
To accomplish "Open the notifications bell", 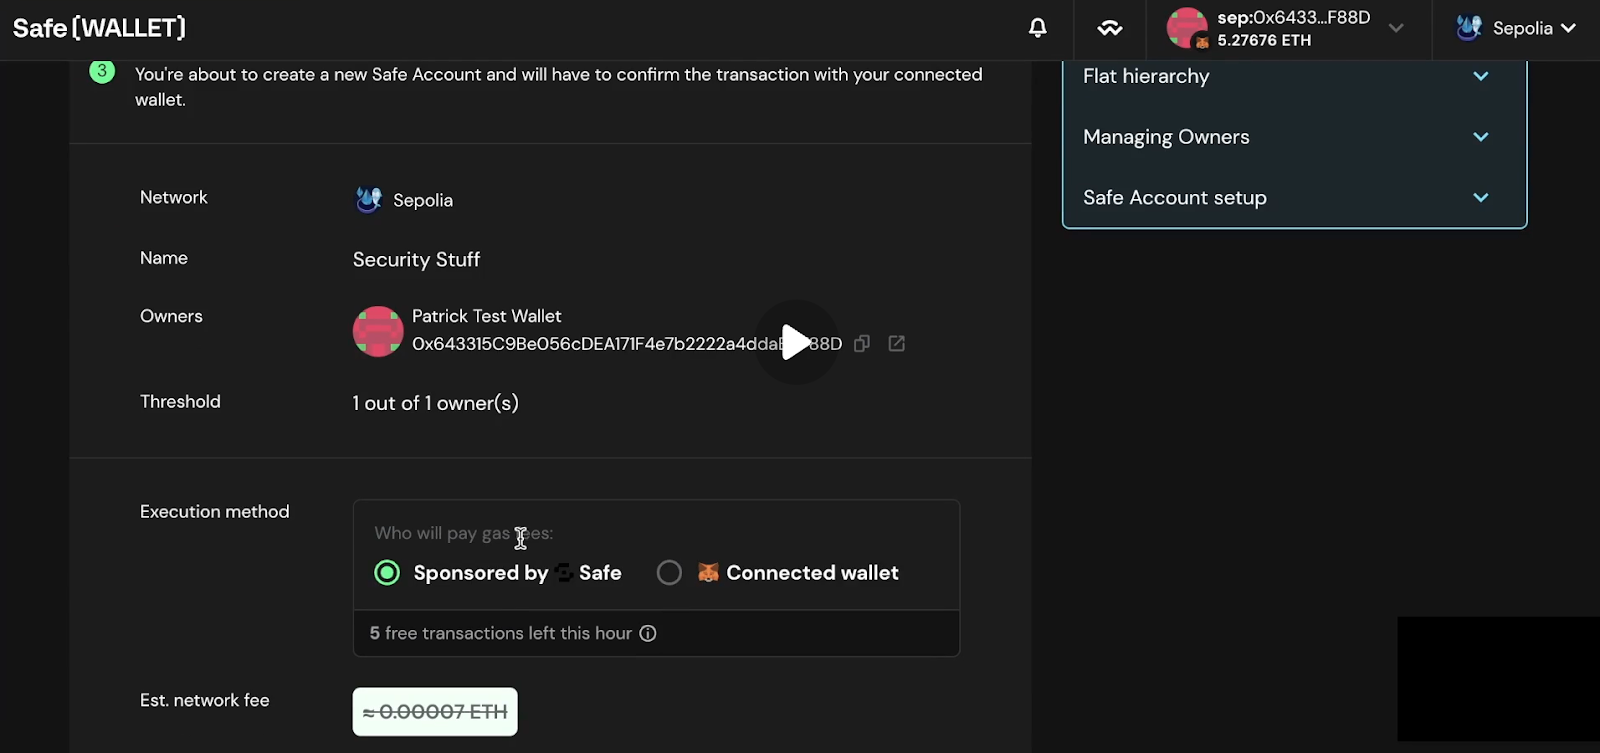I will point(1038,28).
